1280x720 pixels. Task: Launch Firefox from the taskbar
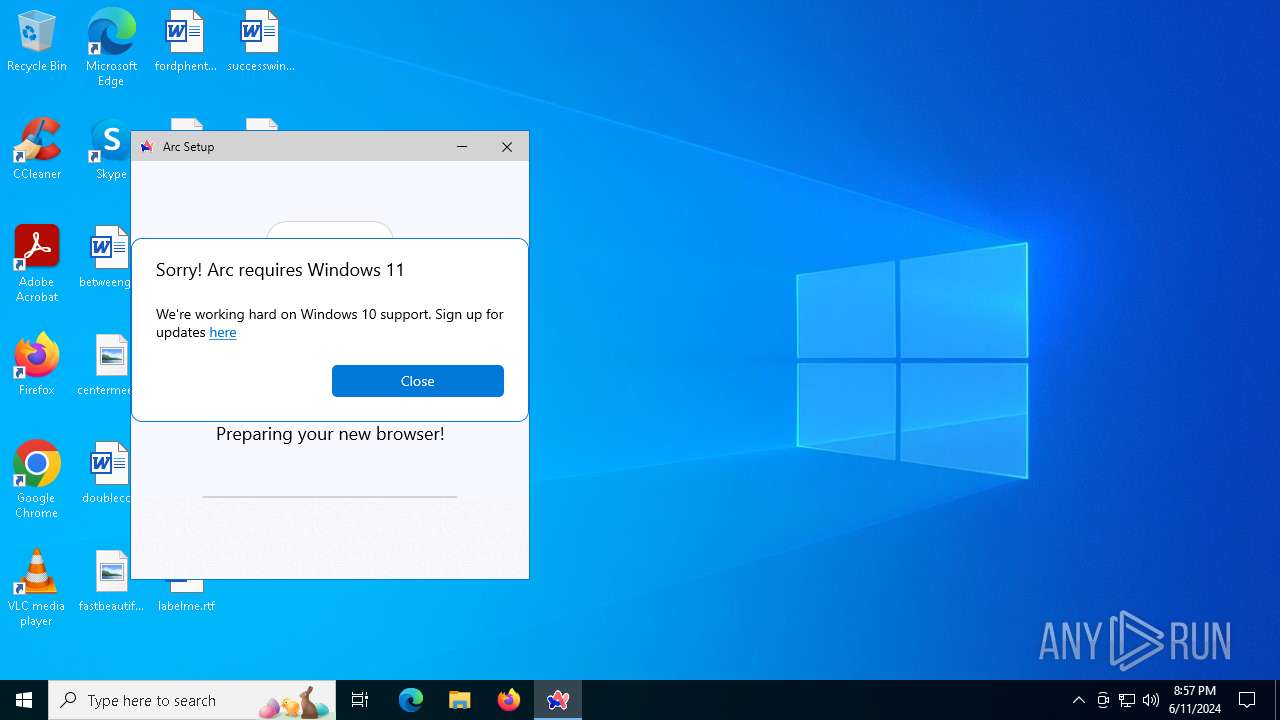509,700
